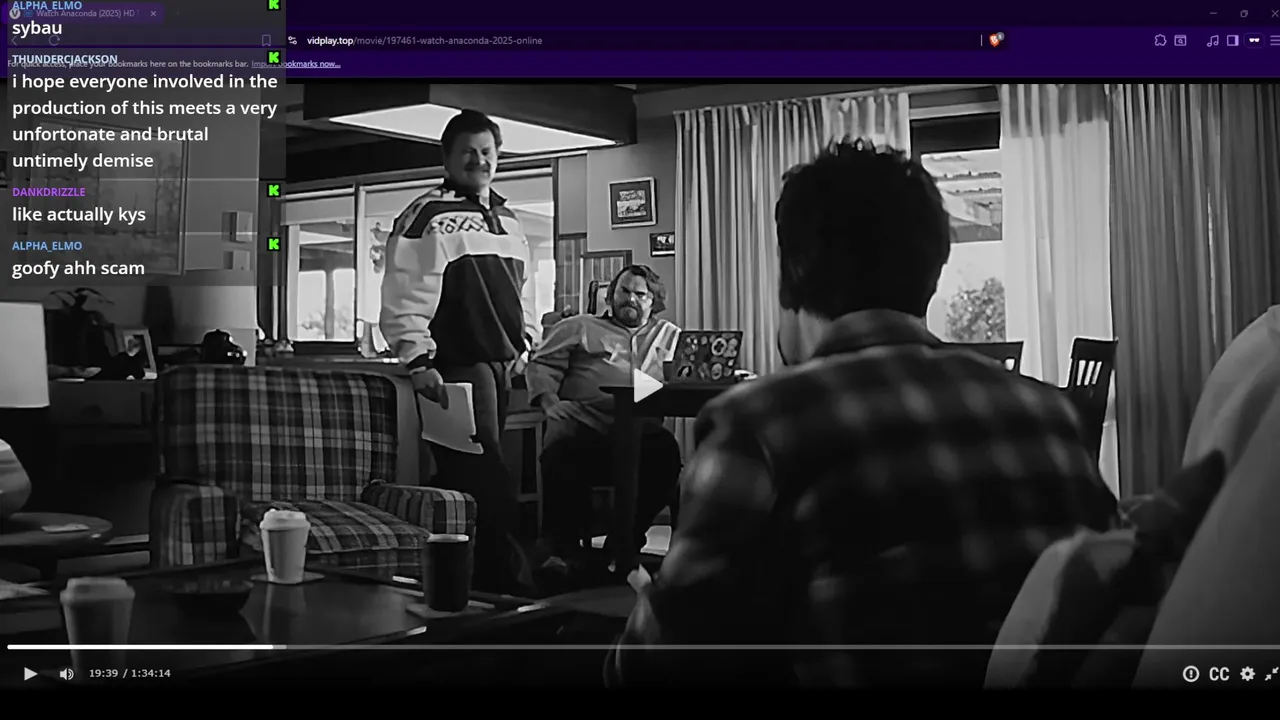Maximize the browser window

coord(1244,13)
